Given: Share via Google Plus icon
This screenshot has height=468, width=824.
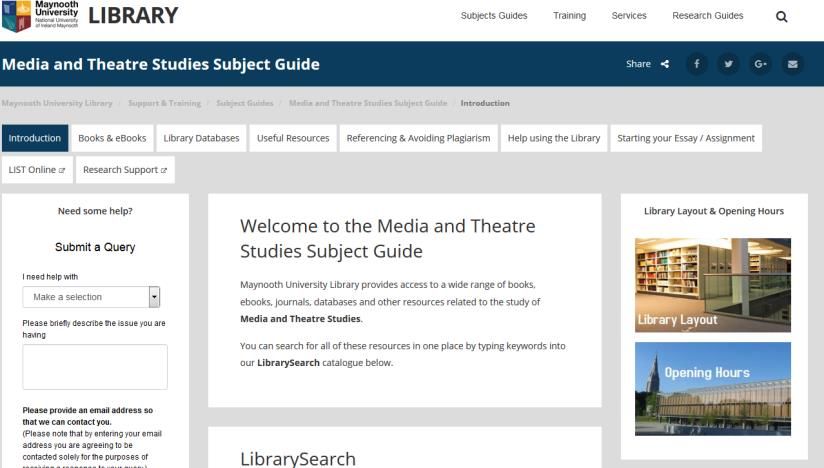Looking at the screenshot, I should [x=760, y=64].
